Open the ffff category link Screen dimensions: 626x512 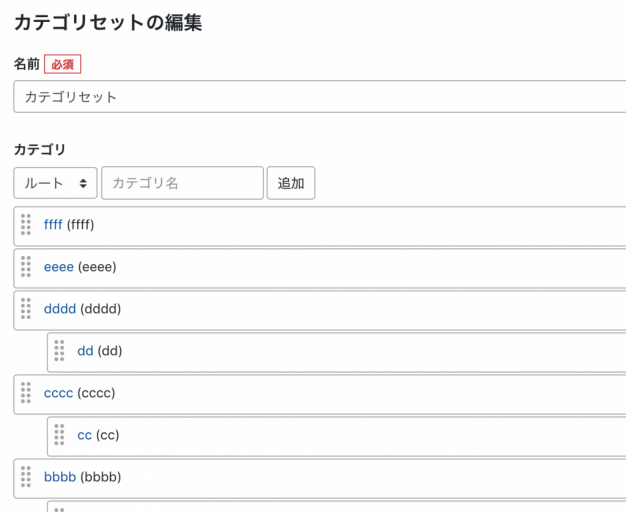53,225
